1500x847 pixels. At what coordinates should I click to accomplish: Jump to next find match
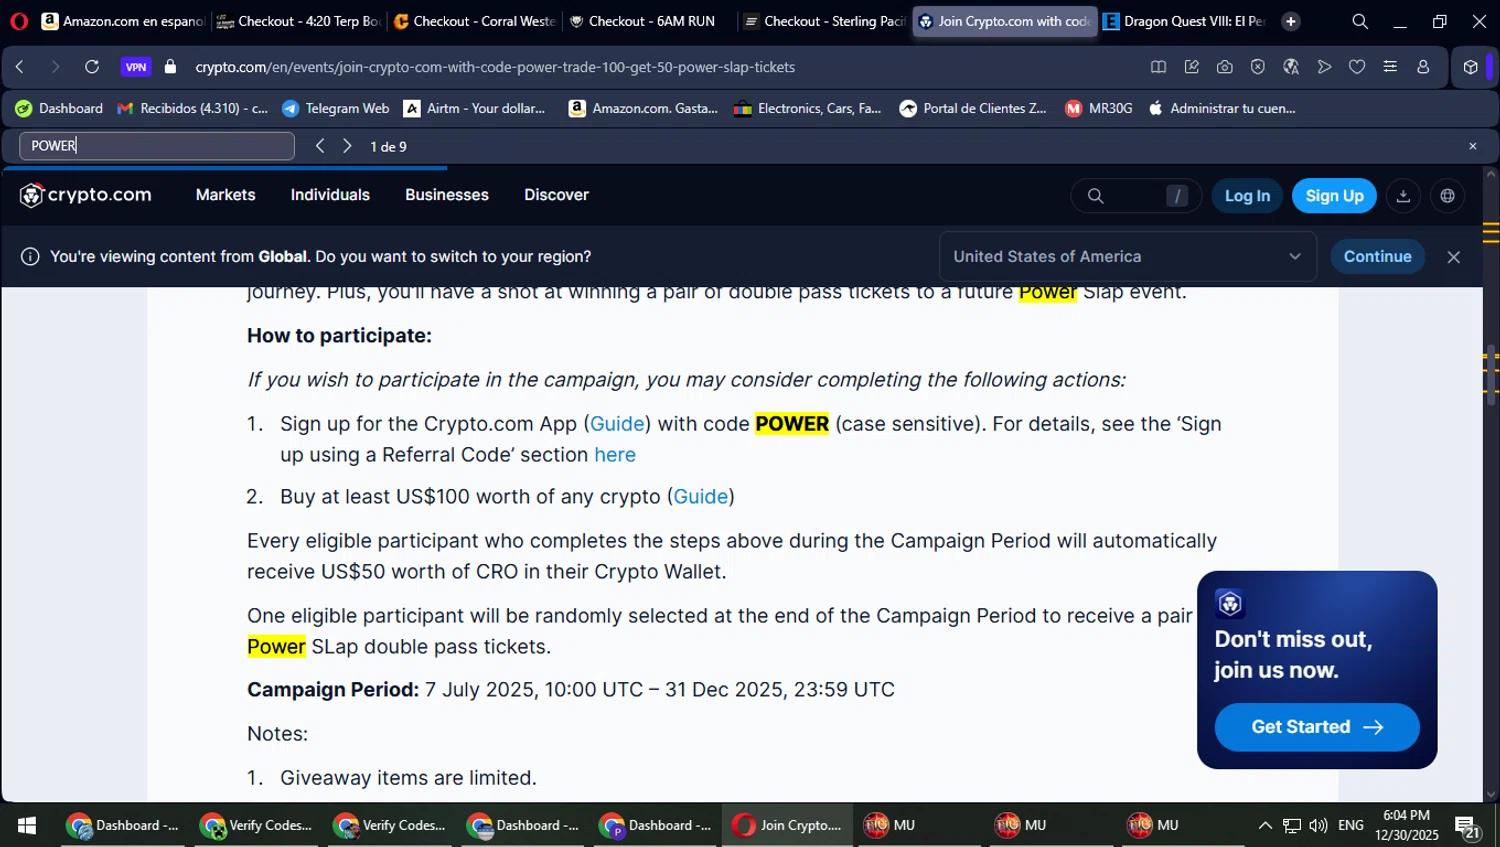347,146
